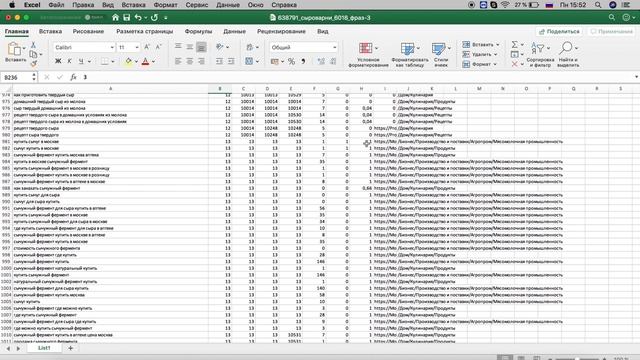Open the Файл menu in menu bar
Viewport: 640px width, 360px height.
56,5
